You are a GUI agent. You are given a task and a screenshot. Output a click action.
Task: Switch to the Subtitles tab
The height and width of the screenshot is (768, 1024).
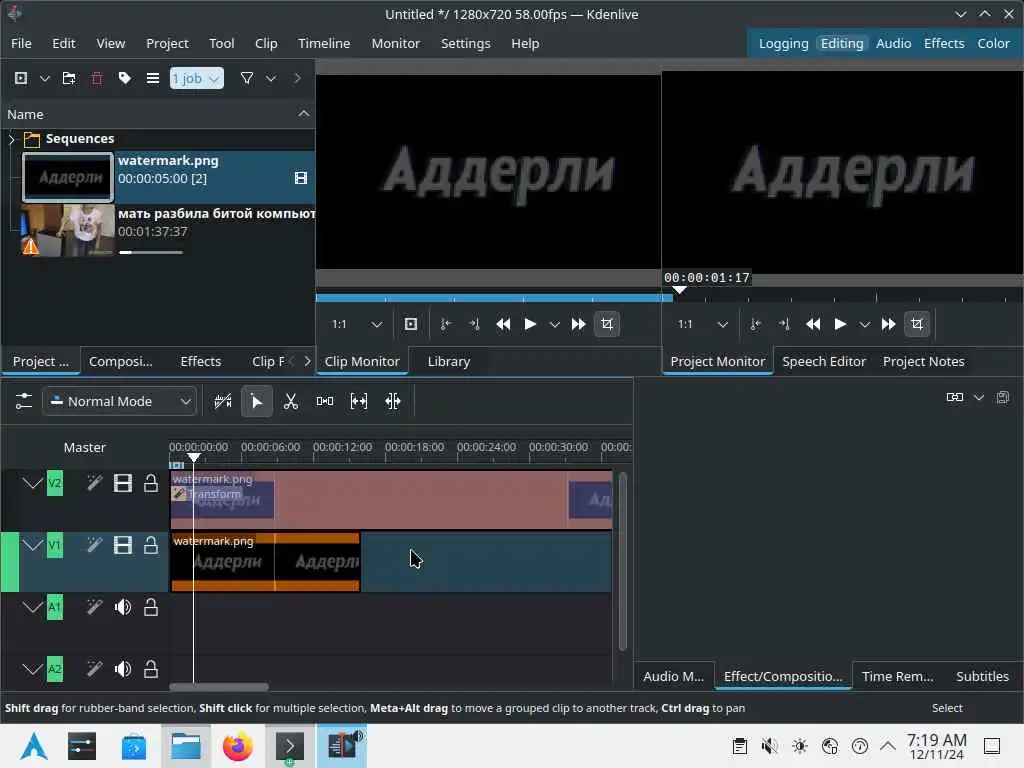coord(982,676)
